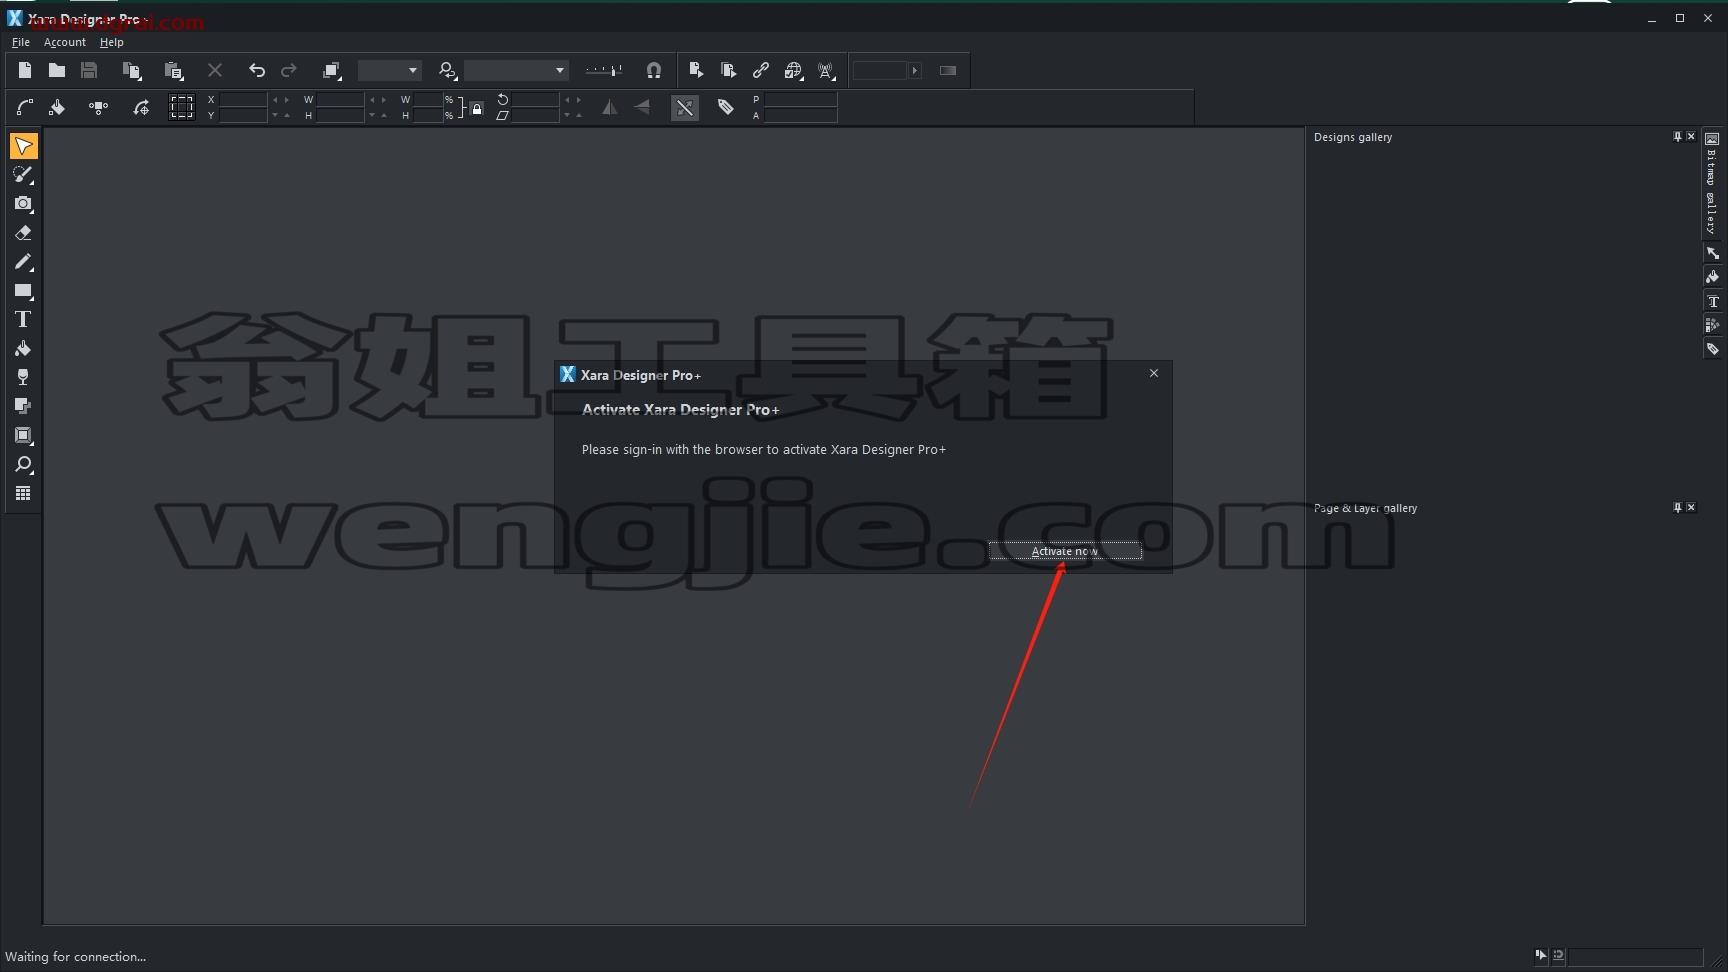The height and width of the screenshot is (972, 1728).
Task: Open the Account menu
Action: click(x=65, y=42)
